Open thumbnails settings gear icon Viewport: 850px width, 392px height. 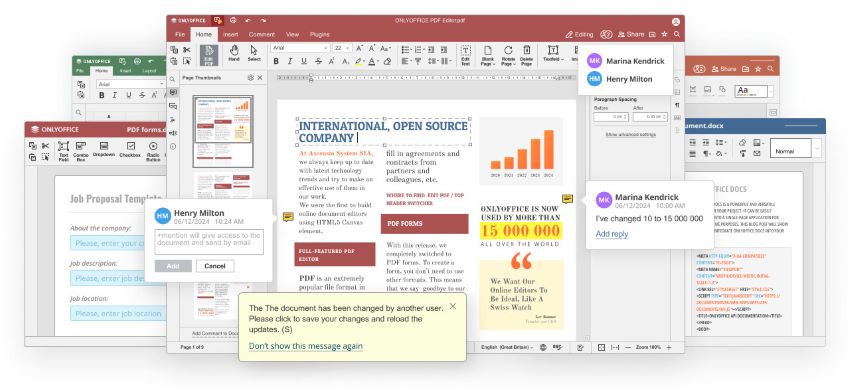click(x=250, y=78)
